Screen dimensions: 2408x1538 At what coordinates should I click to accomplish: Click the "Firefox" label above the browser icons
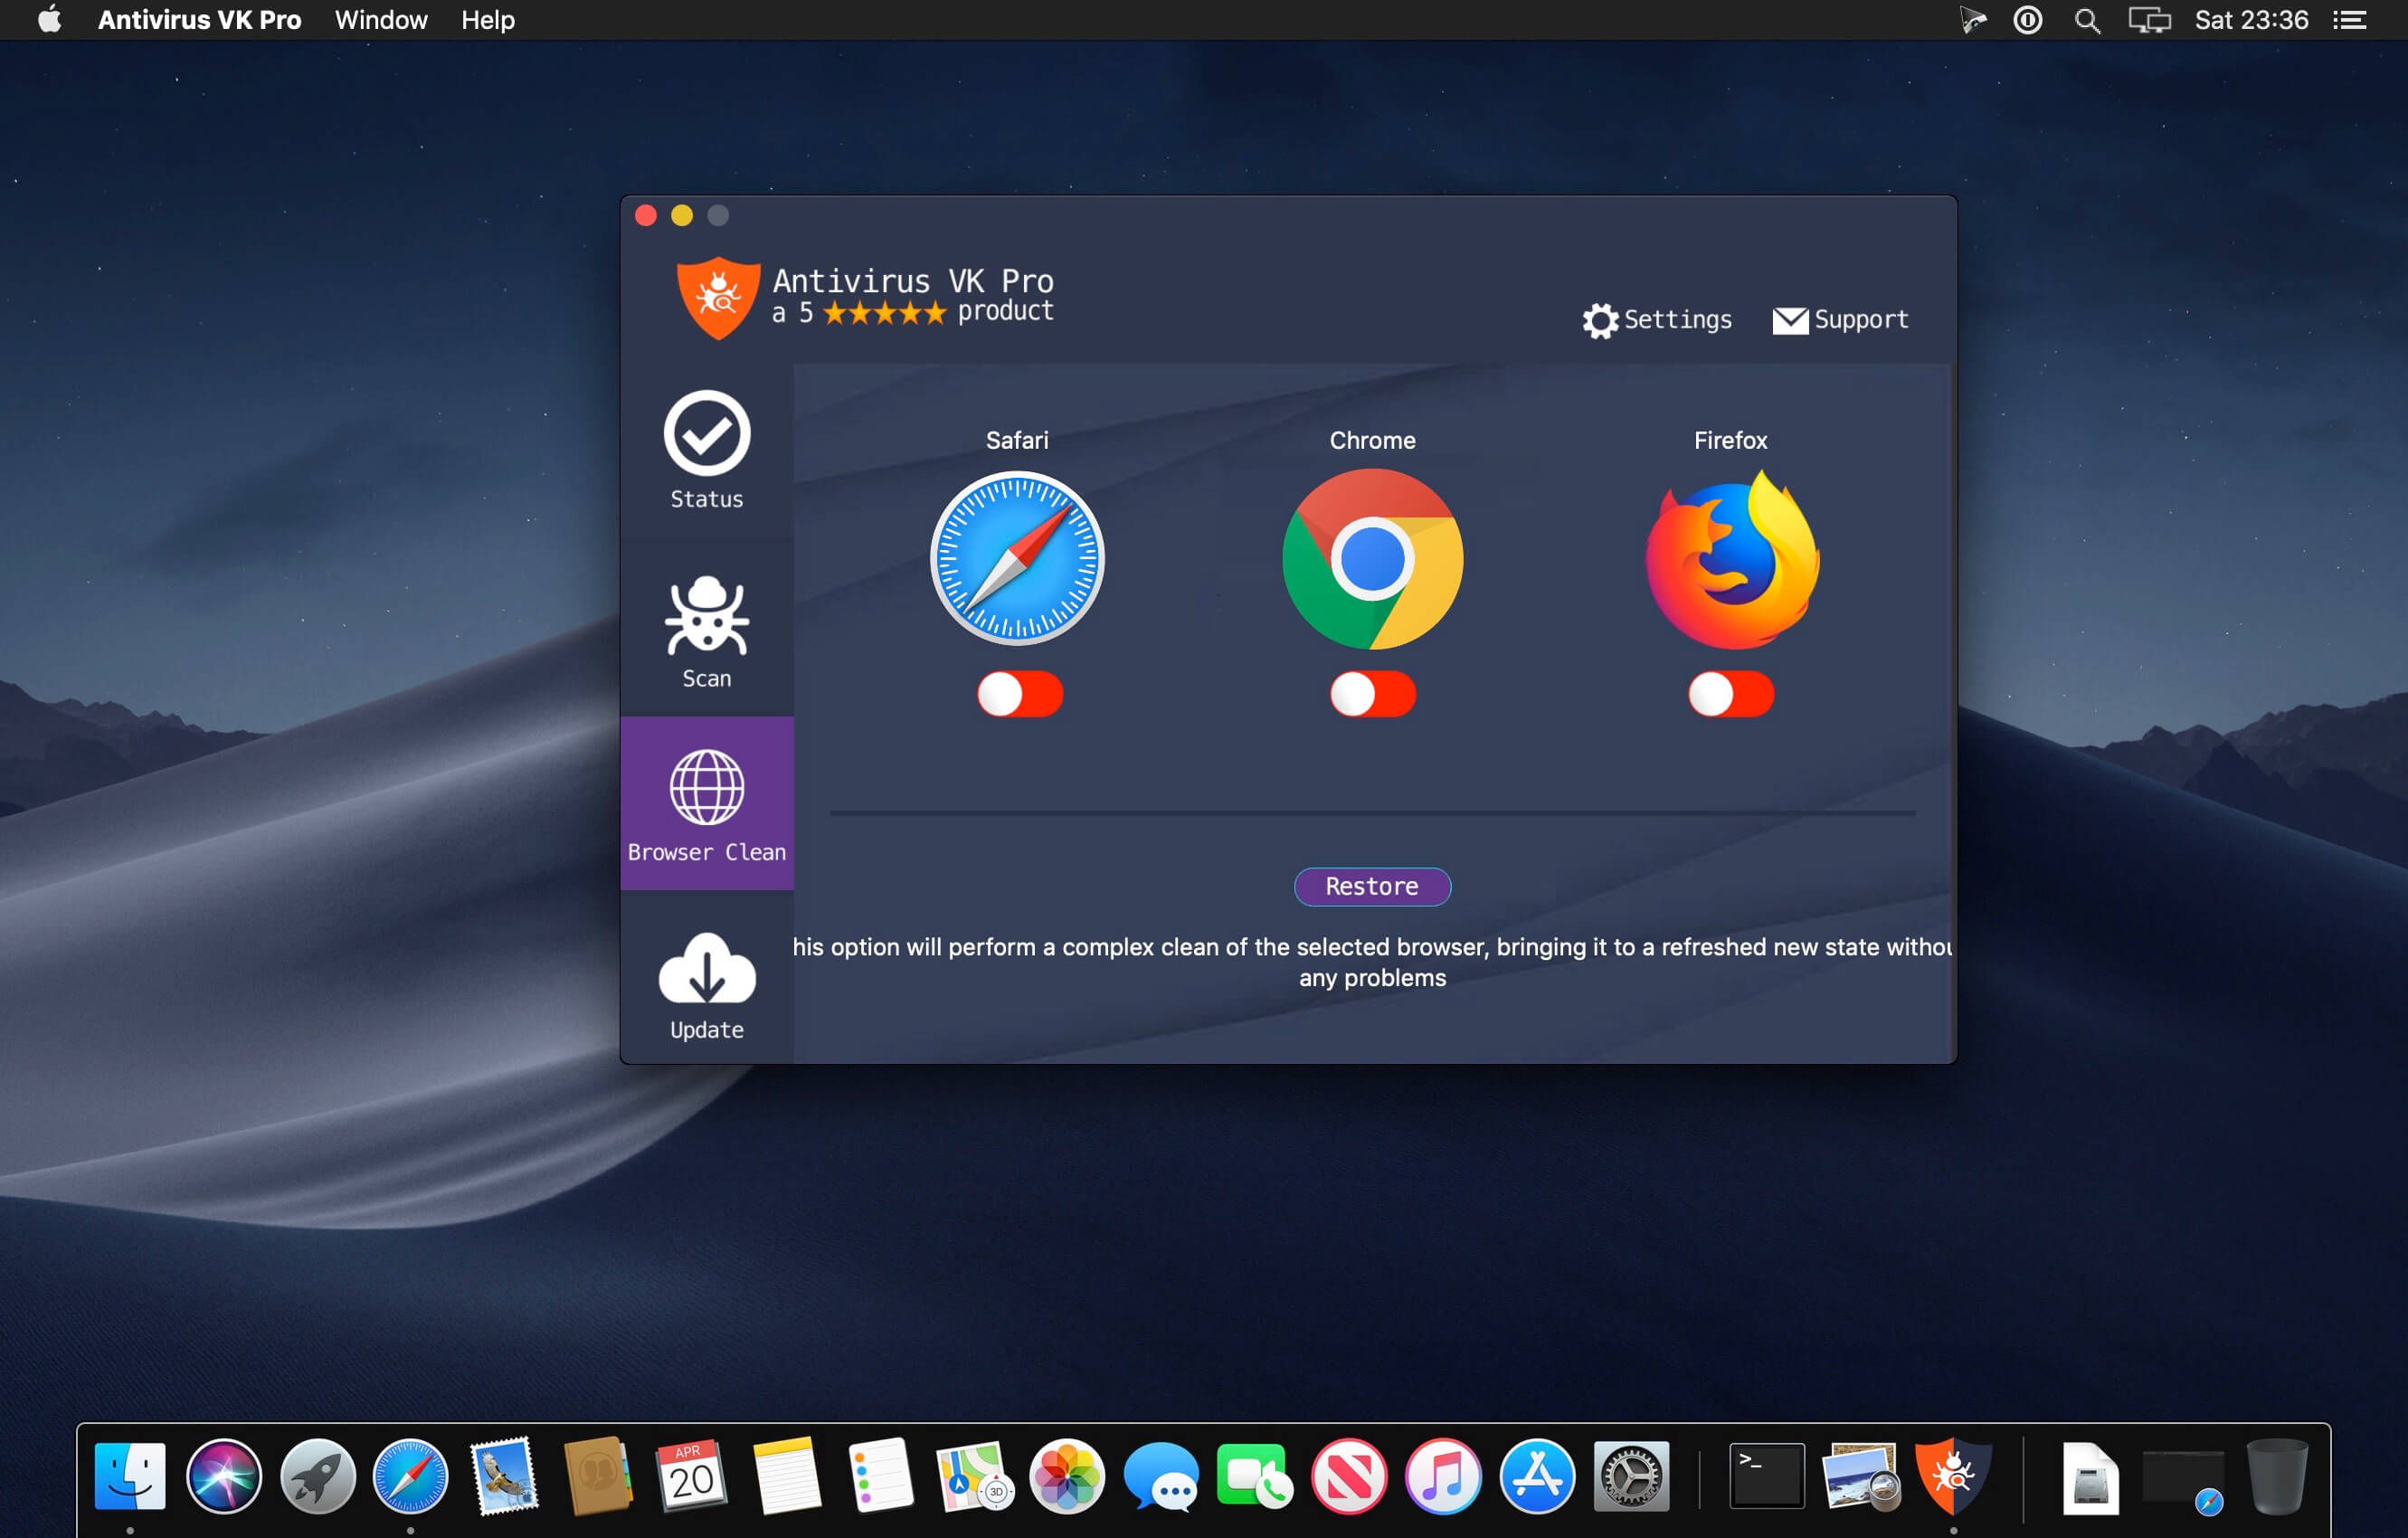[x=1730, y=440]
